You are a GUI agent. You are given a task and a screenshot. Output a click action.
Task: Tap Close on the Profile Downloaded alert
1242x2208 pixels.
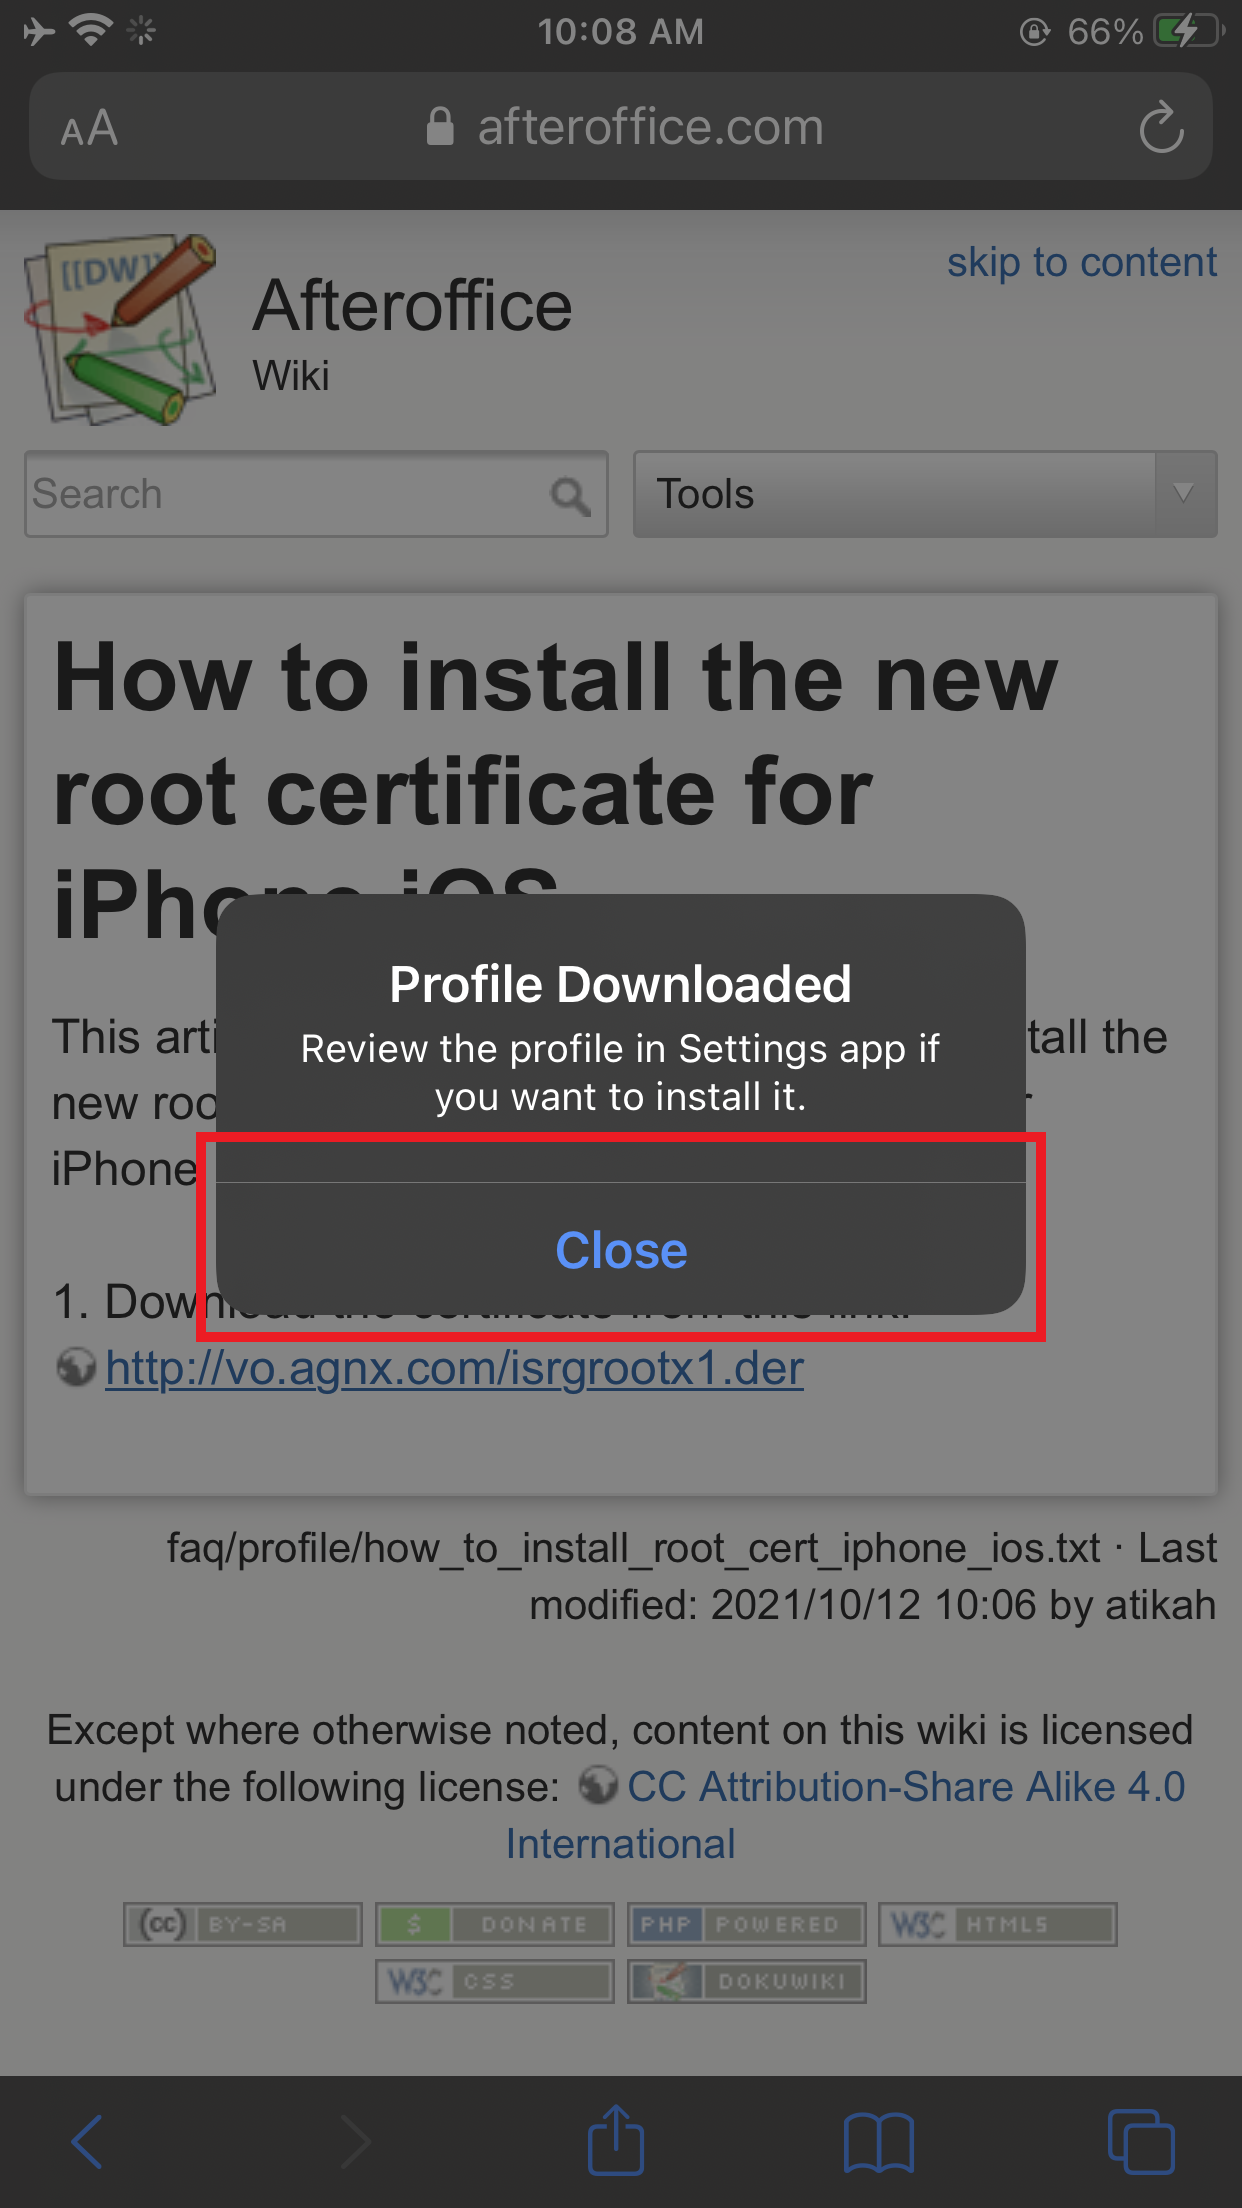621,1250
